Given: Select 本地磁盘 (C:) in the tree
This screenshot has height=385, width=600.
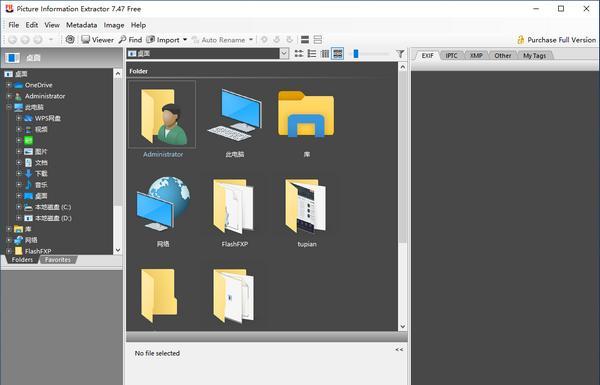Looking at the screenshot, I should pos(53,207).
